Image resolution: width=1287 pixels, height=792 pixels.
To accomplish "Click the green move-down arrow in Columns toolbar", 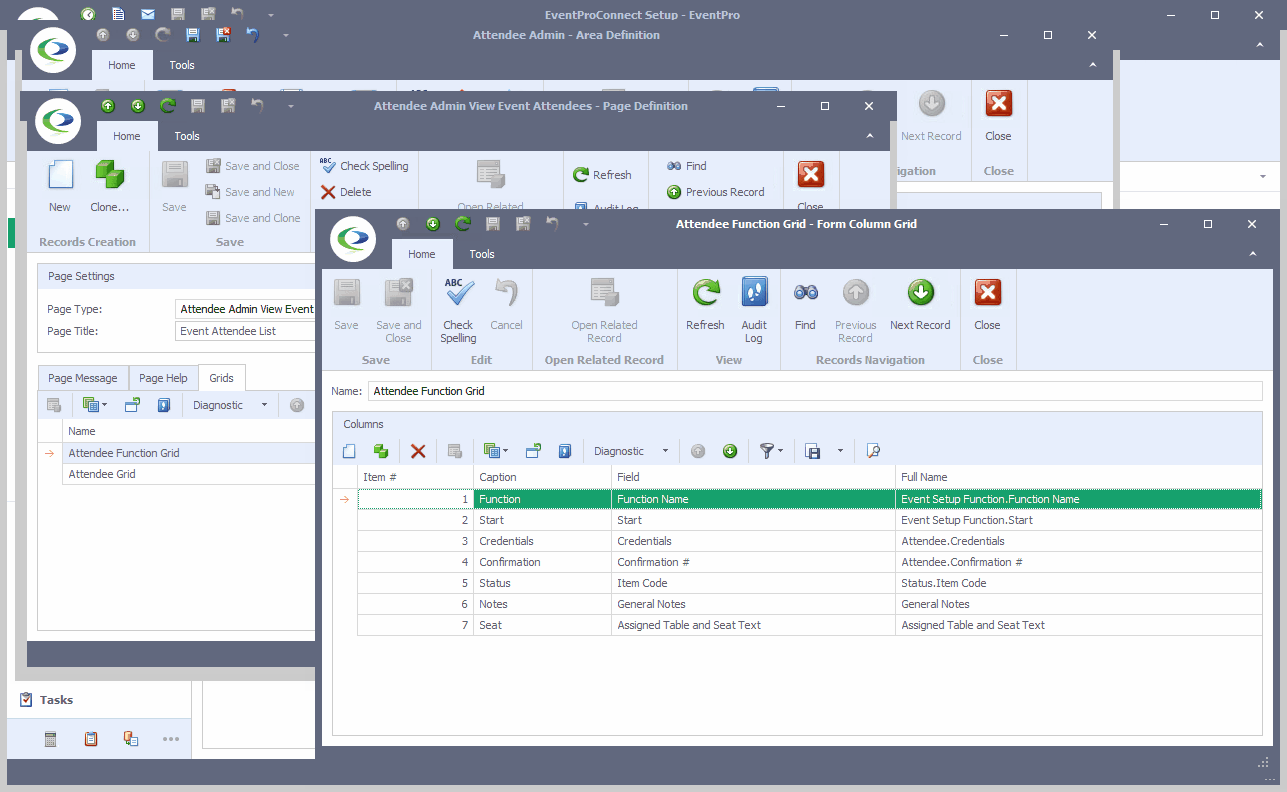I will pyautogui.click(x=730, y=451).
